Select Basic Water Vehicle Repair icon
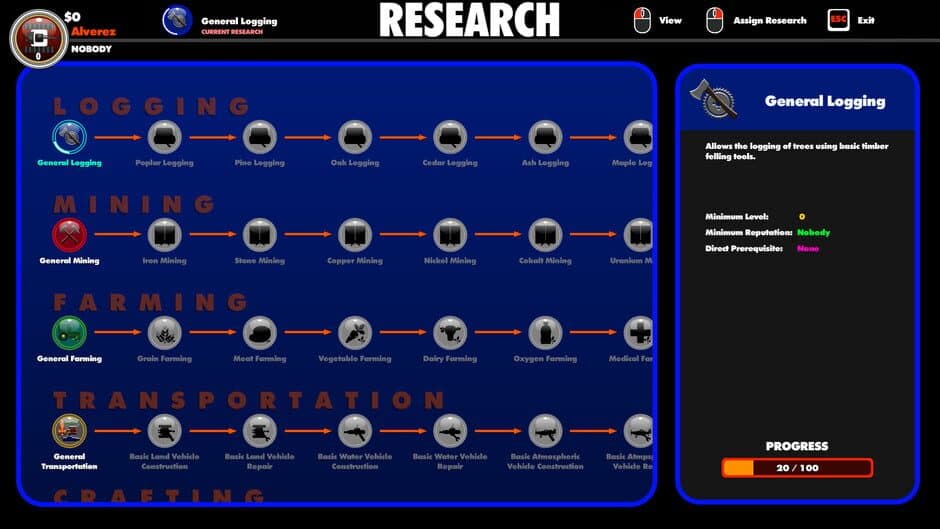 [x=450, y=431]
